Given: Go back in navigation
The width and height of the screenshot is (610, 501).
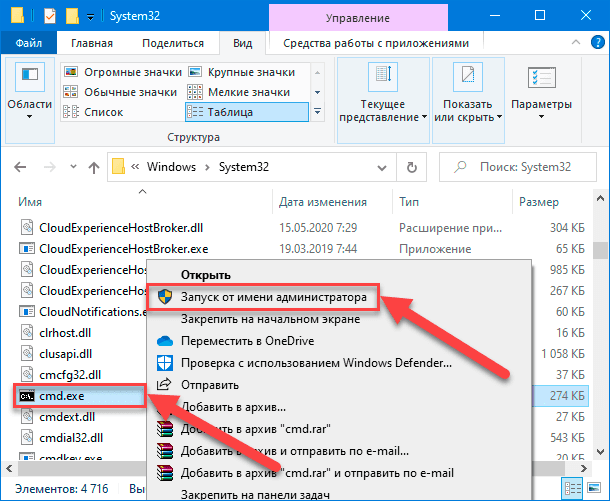Looking at the screenshot, I should 20,167.
